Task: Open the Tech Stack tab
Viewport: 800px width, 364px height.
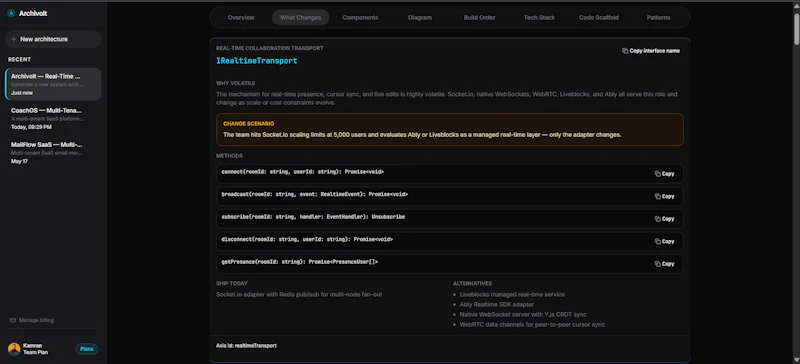Action: point(539,17)
